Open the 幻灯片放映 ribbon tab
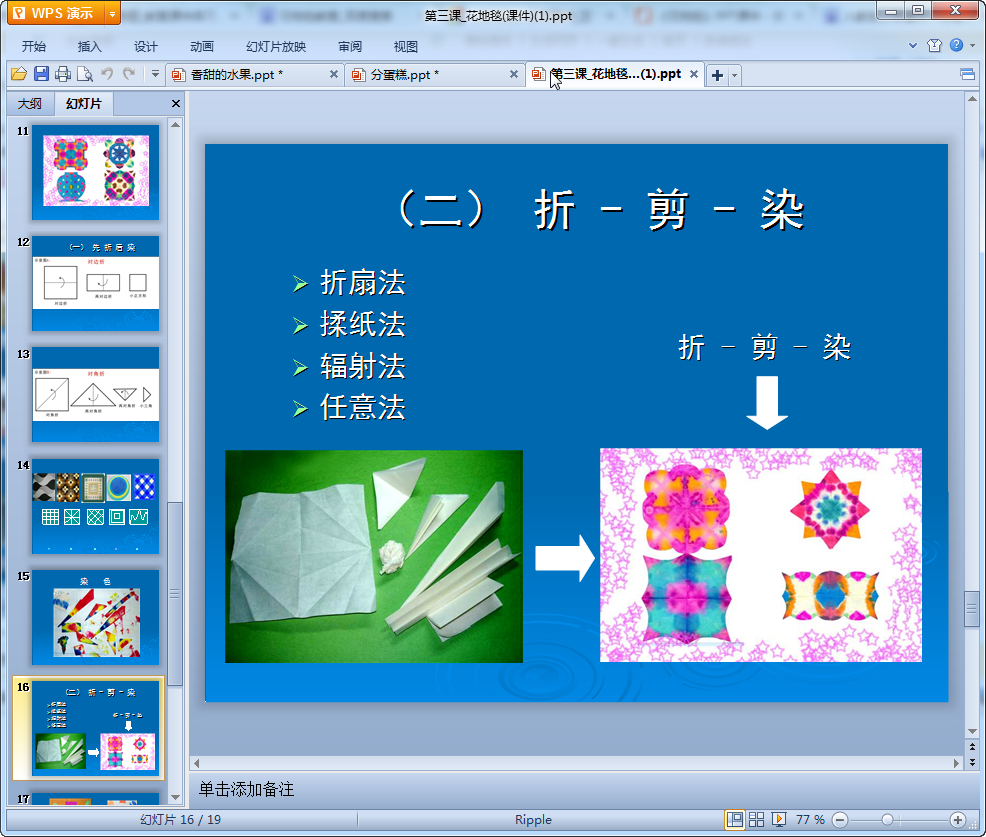Screen dimensions: 986x837 [275, 47]
